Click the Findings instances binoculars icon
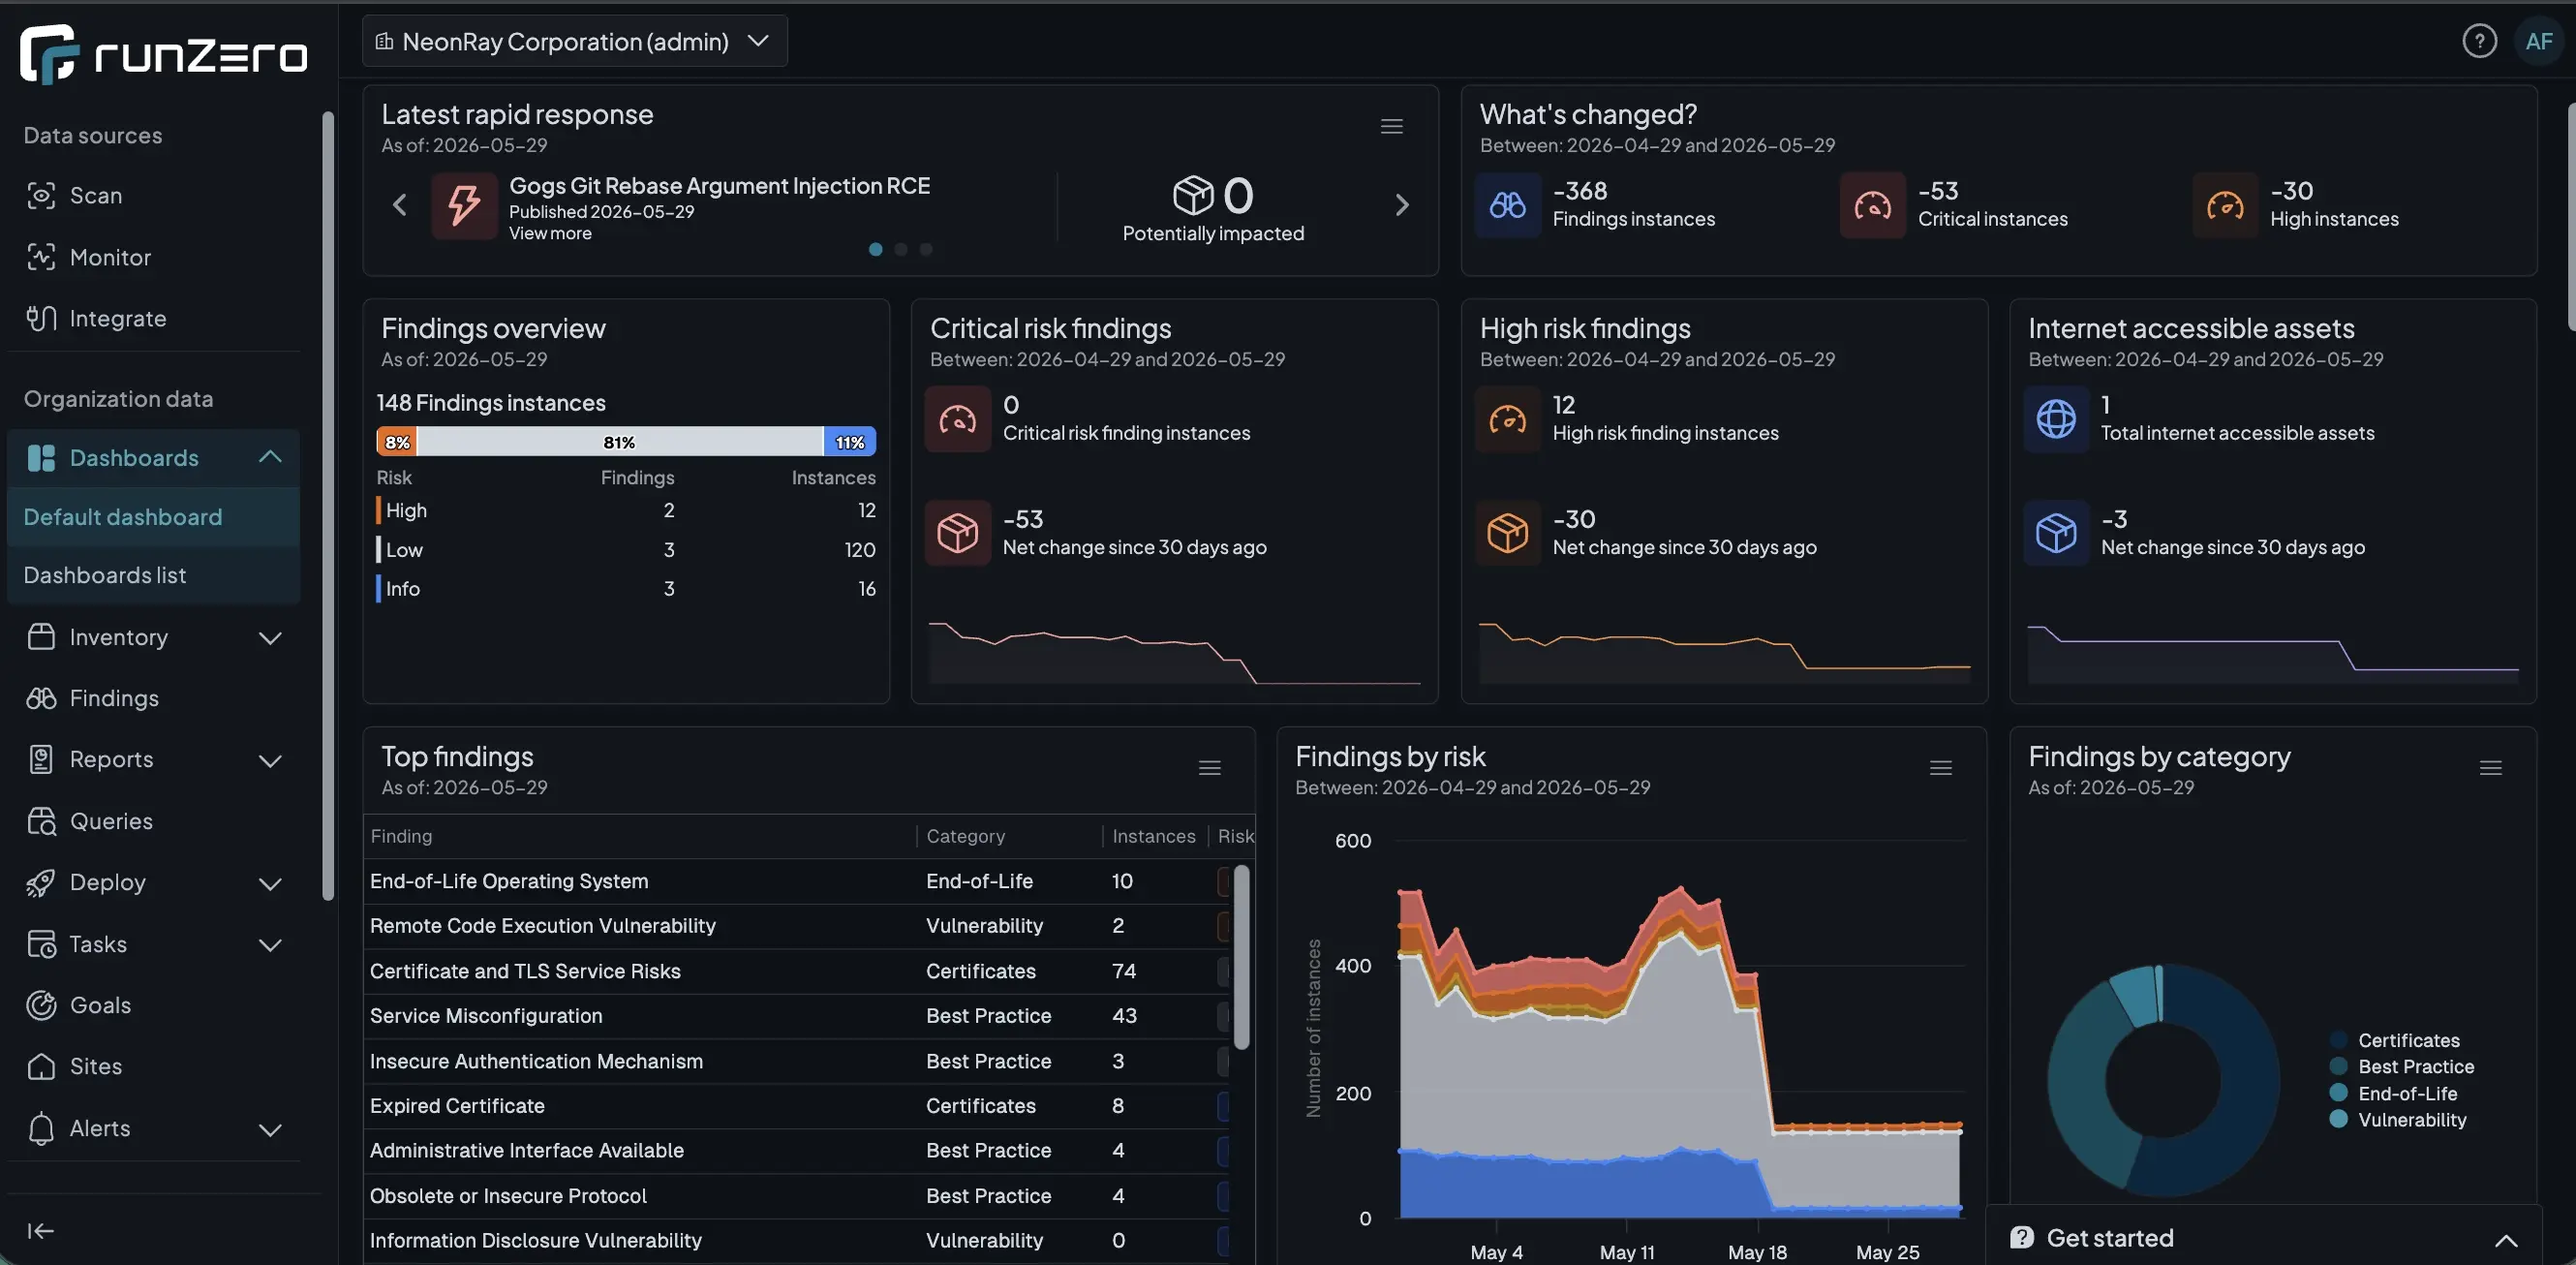Screen dimensions: 2576x1265 [x=1508, y=205]
